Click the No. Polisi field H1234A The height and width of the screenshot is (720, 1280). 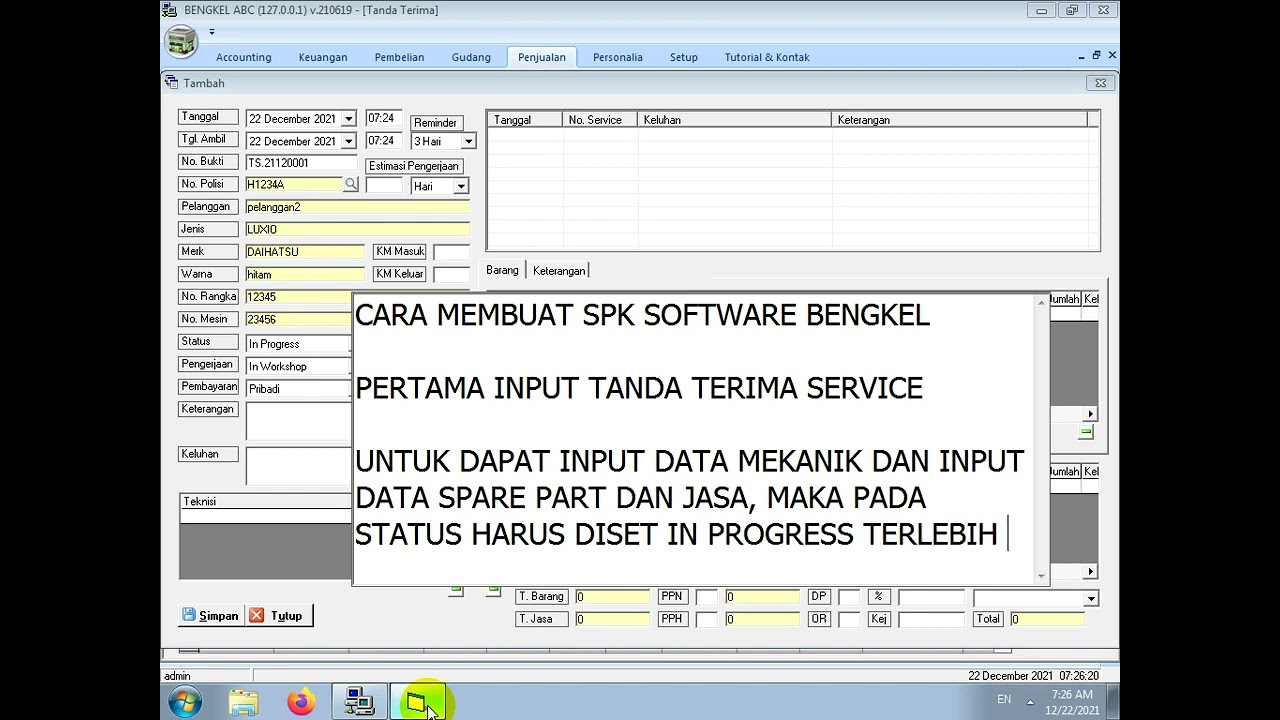click(x=294, y=184)
